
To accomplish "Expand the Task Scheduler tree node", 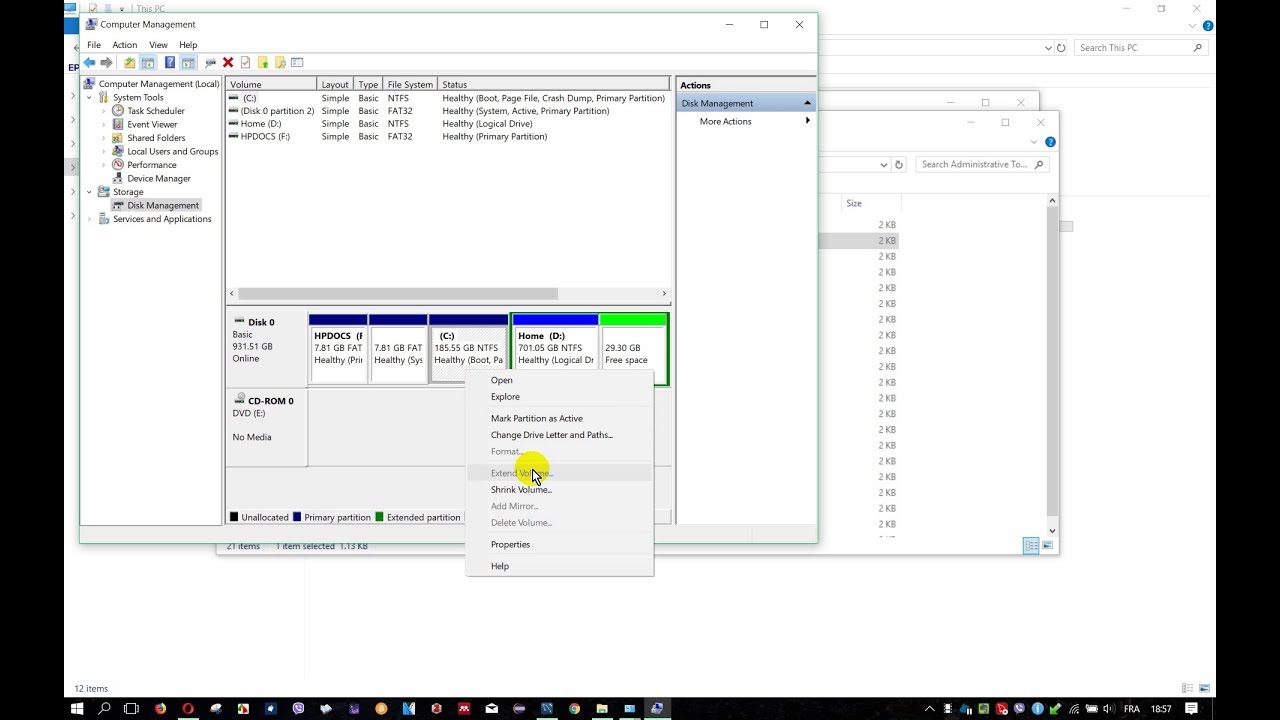I will tap(104, 111).
